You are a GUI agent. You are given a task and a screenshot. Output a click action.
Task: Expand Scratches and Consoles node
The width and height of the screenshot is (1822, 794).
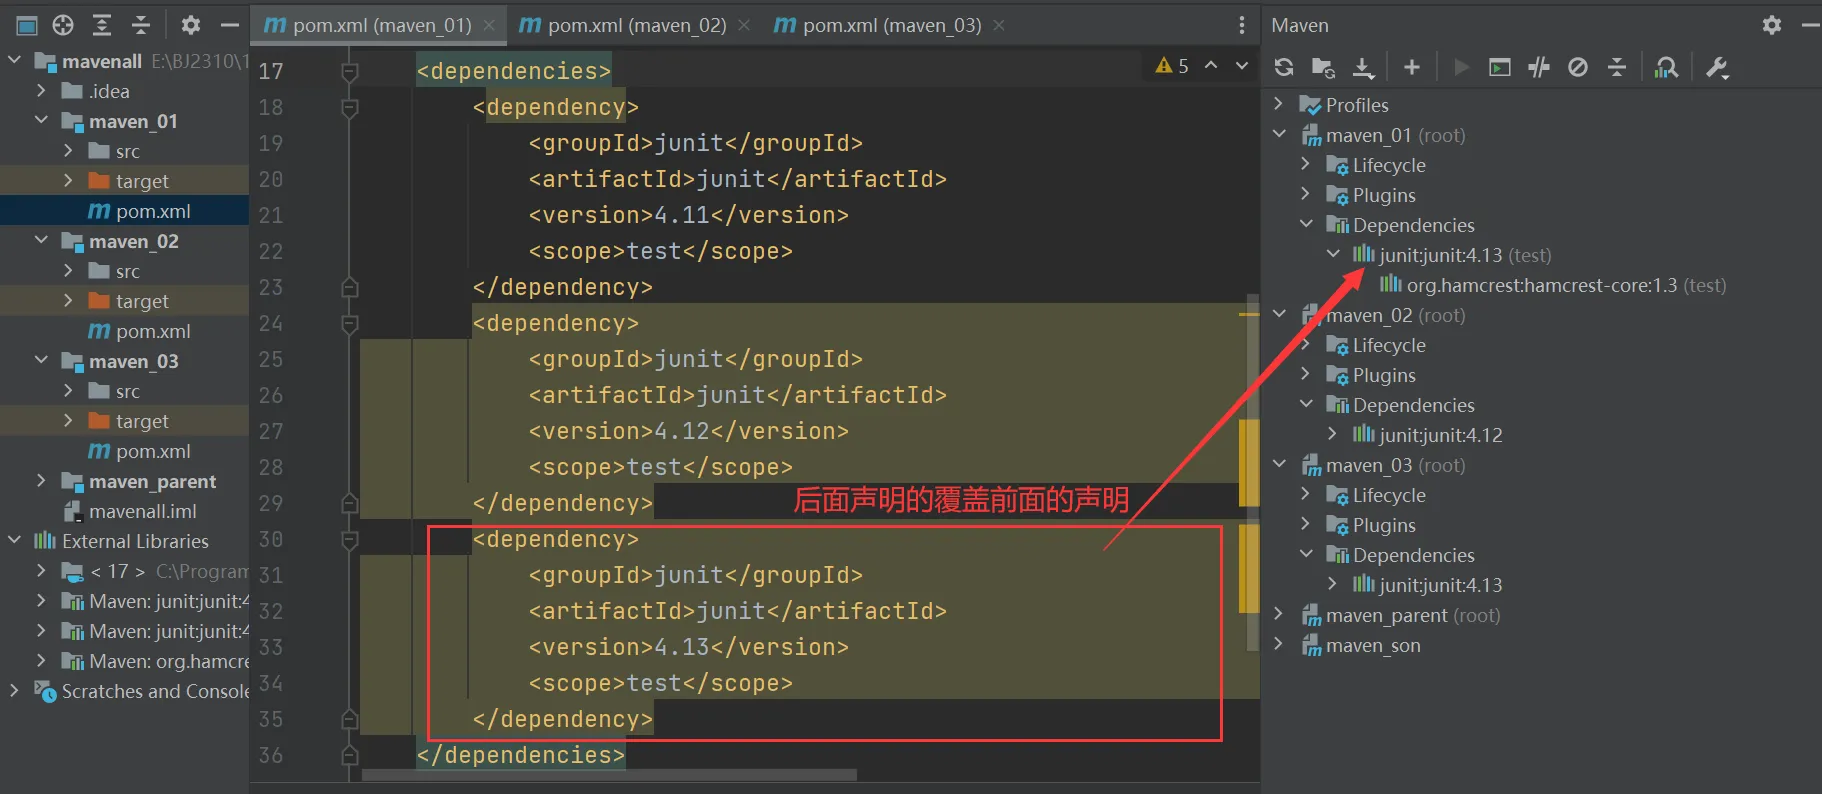(14, 690)
